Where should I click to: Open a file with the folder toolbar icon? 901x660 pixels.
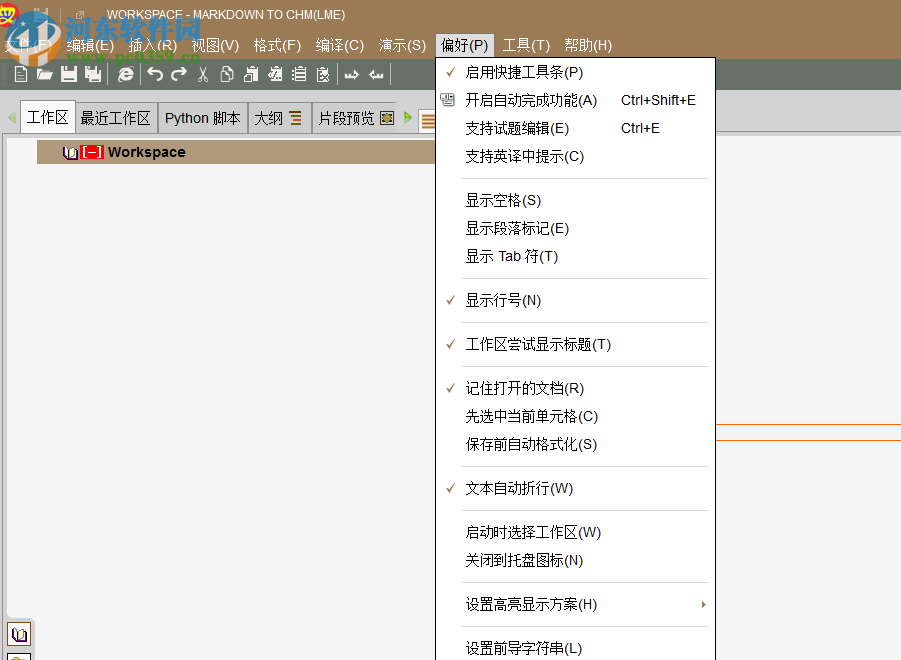pyautogui.click(x=44, y=74)
